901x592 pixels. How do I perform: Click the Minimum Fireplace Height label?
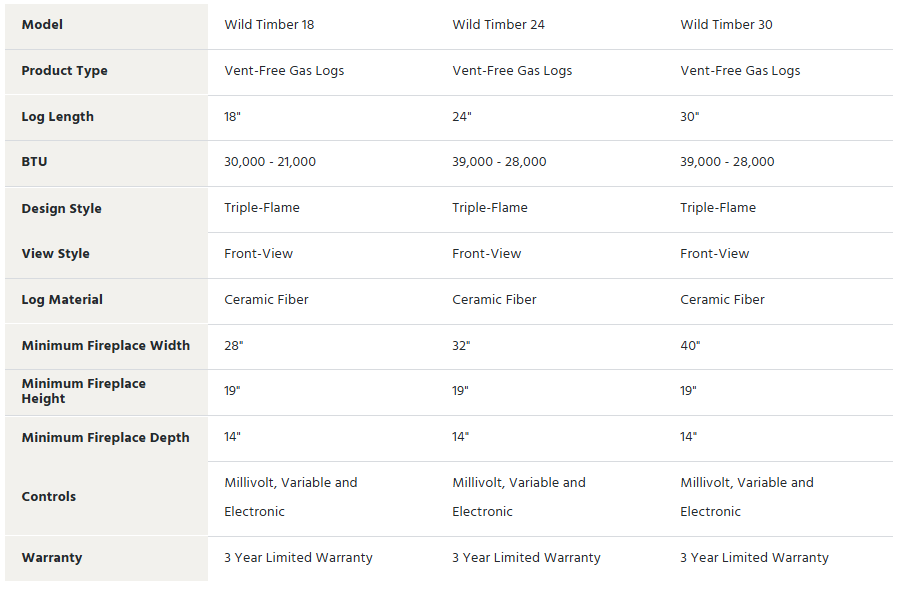click(83, 391)
